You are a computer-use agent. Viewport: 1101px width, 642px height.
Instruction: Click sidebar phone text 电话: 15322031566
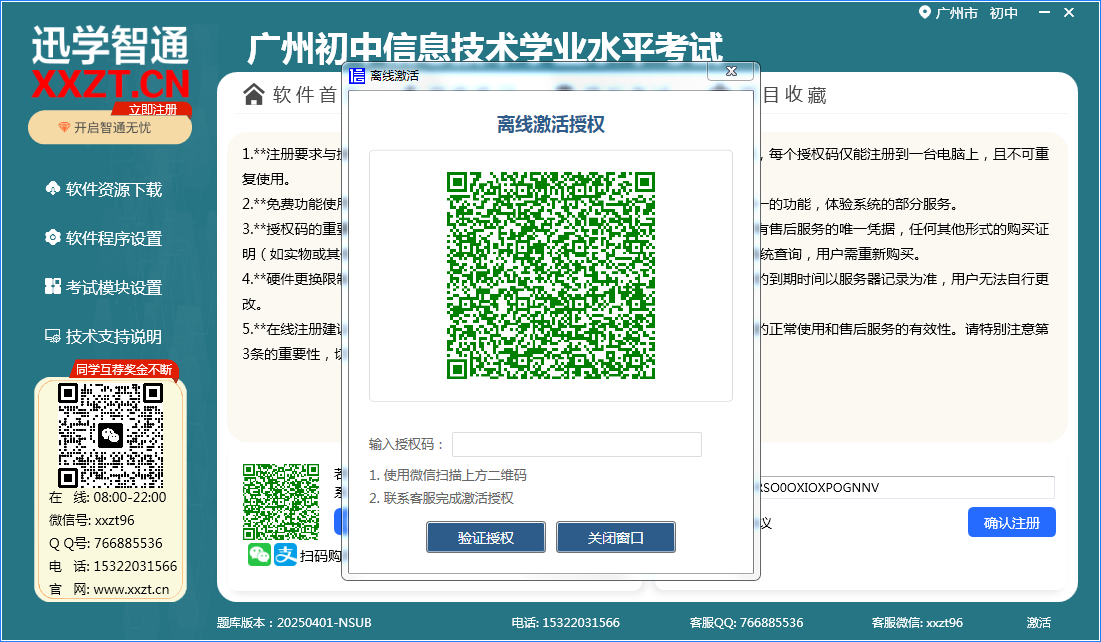tap(113, 566)
